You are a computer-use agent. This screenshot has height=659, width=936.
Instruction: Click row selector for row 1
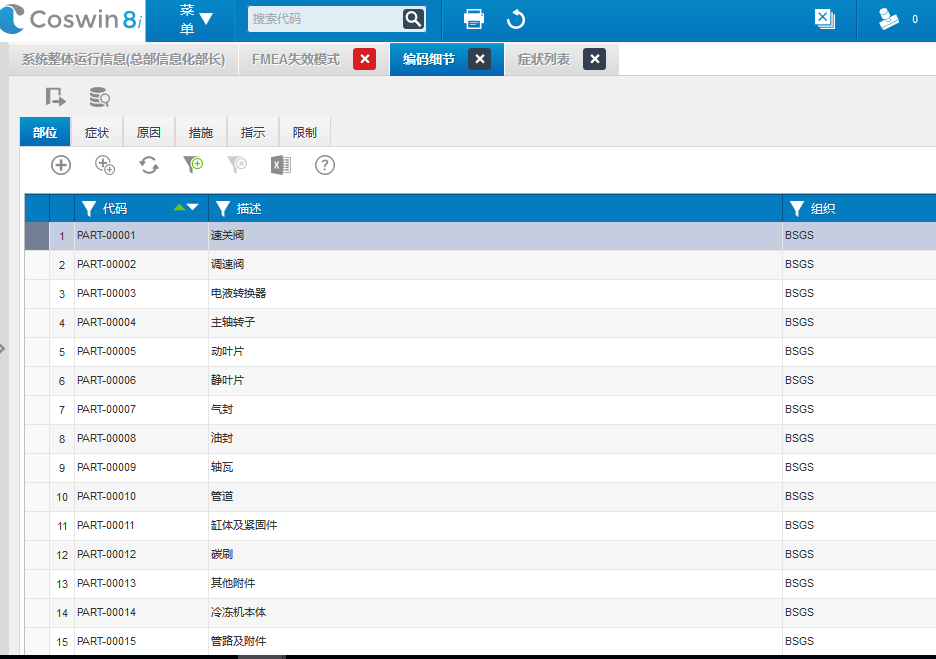pyautogui.click(x=36, y=236)
